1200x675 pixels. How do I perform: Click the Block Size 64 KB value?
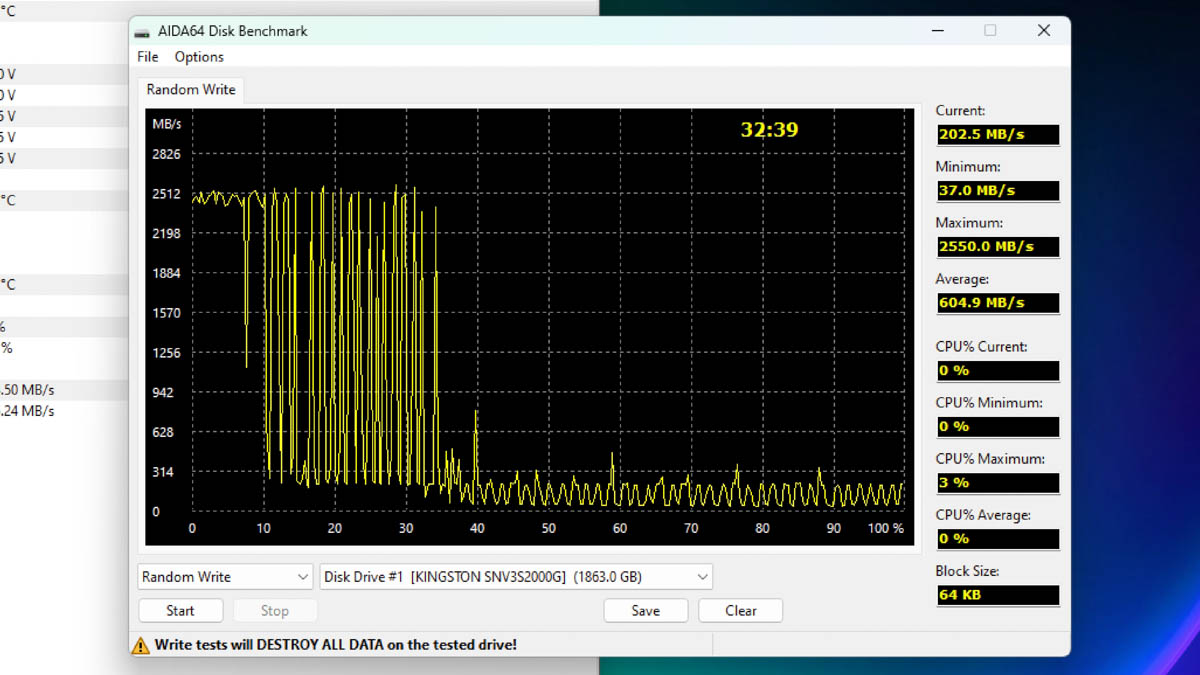point(997,595)
